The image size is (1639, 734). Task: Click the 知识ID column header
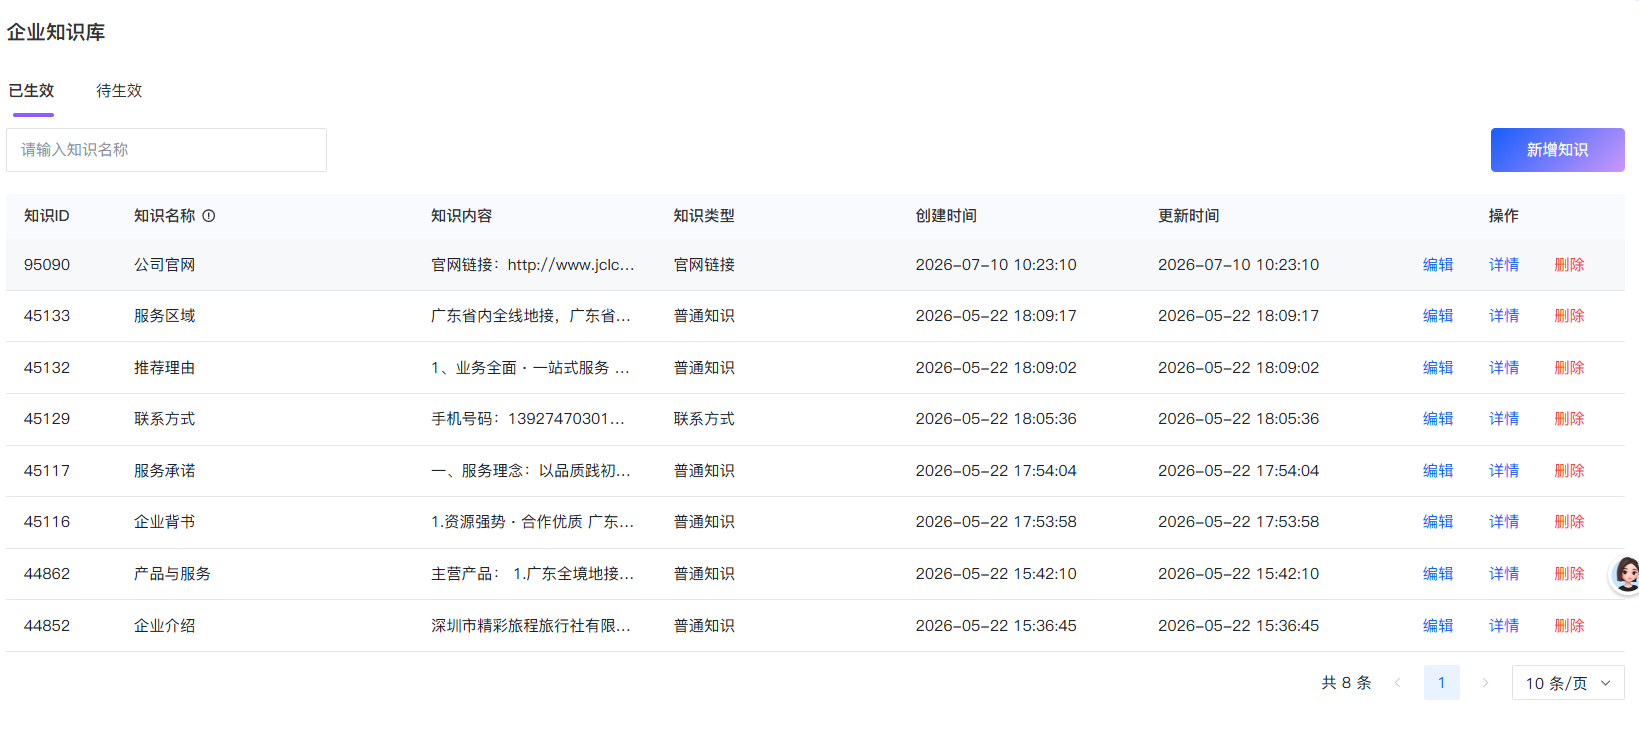point(47,216)
